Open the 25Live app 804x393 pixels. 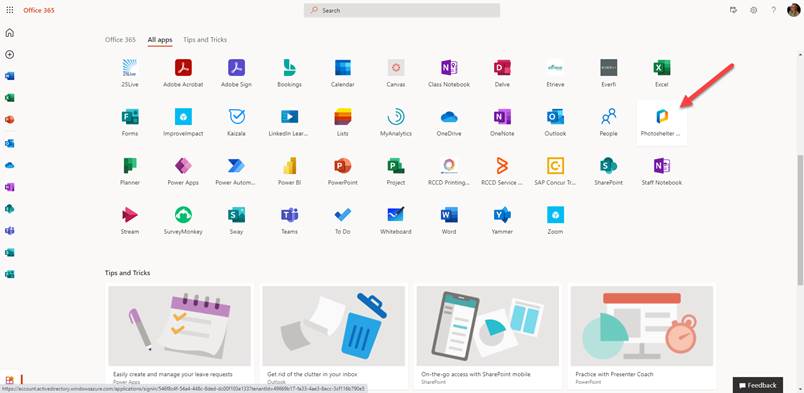(x=130, y=73)
